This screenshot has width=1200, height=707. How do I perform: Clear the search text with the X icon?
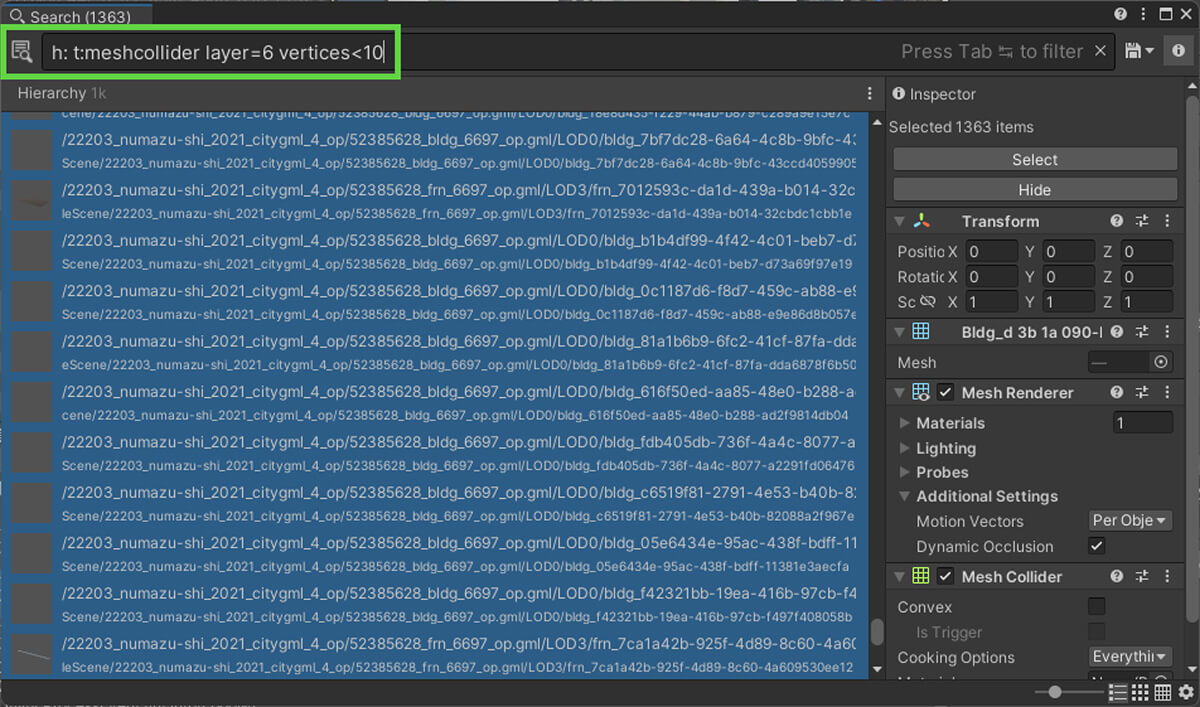tap(1100, 51)
